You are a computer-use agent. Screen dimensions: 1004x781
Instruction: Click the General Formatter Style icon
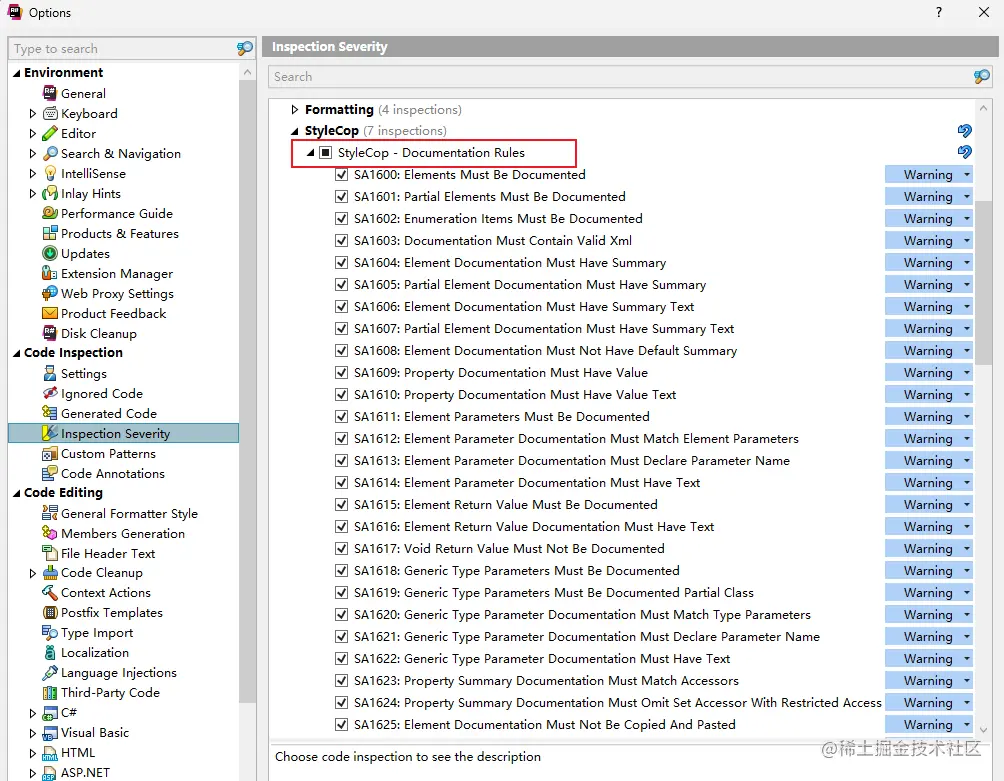(x=49, y=513)
